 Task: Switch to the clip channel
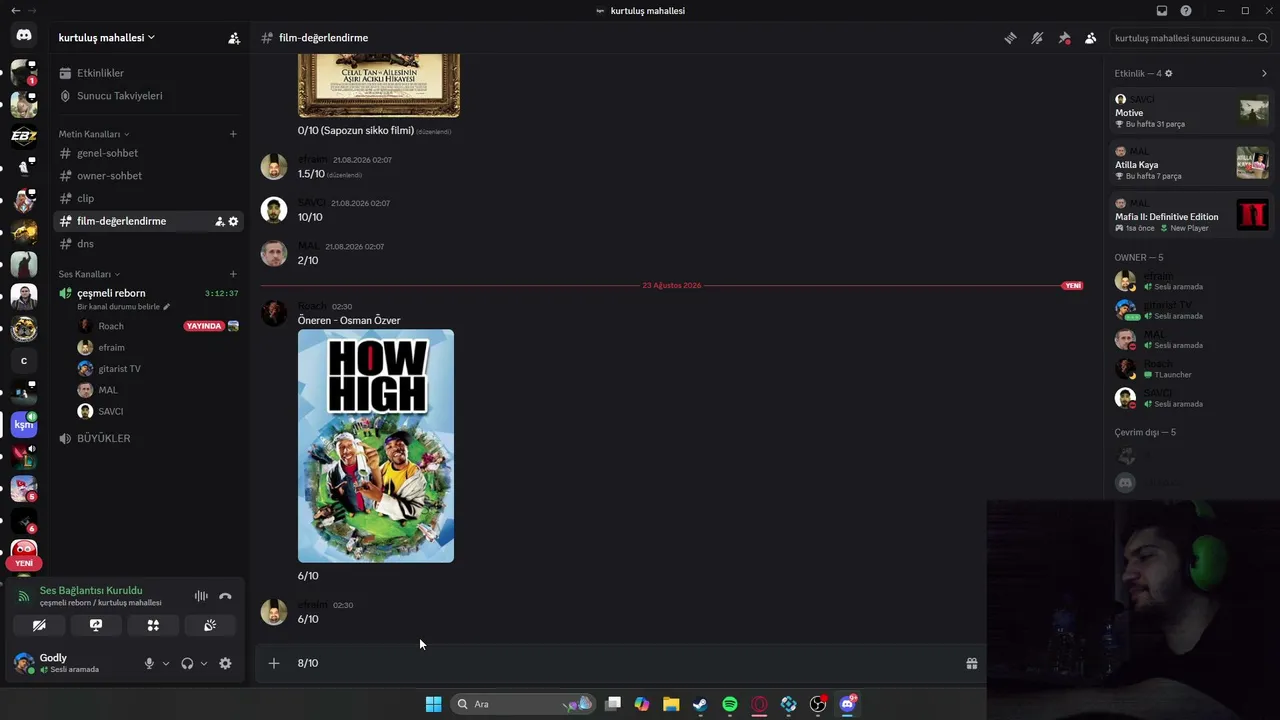point(148,198)
